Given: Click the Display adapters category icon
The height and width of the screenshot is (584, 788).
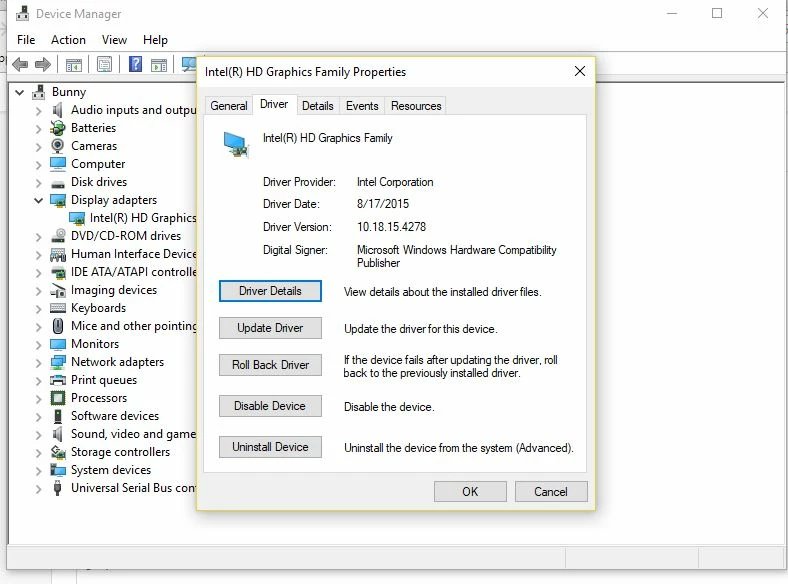Looking at the screenshot, I should coord(58,200).
